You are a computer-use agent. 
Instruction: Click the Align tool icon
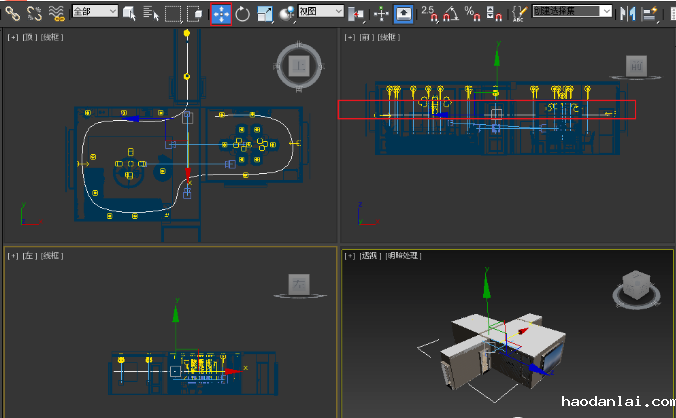(649, 14)
